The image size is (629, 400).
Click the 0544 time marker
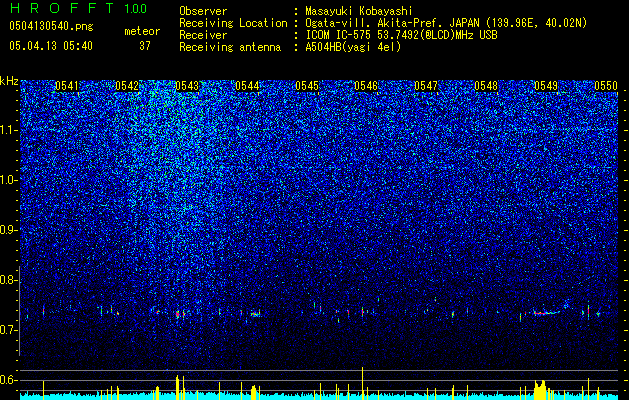(247, 86)
